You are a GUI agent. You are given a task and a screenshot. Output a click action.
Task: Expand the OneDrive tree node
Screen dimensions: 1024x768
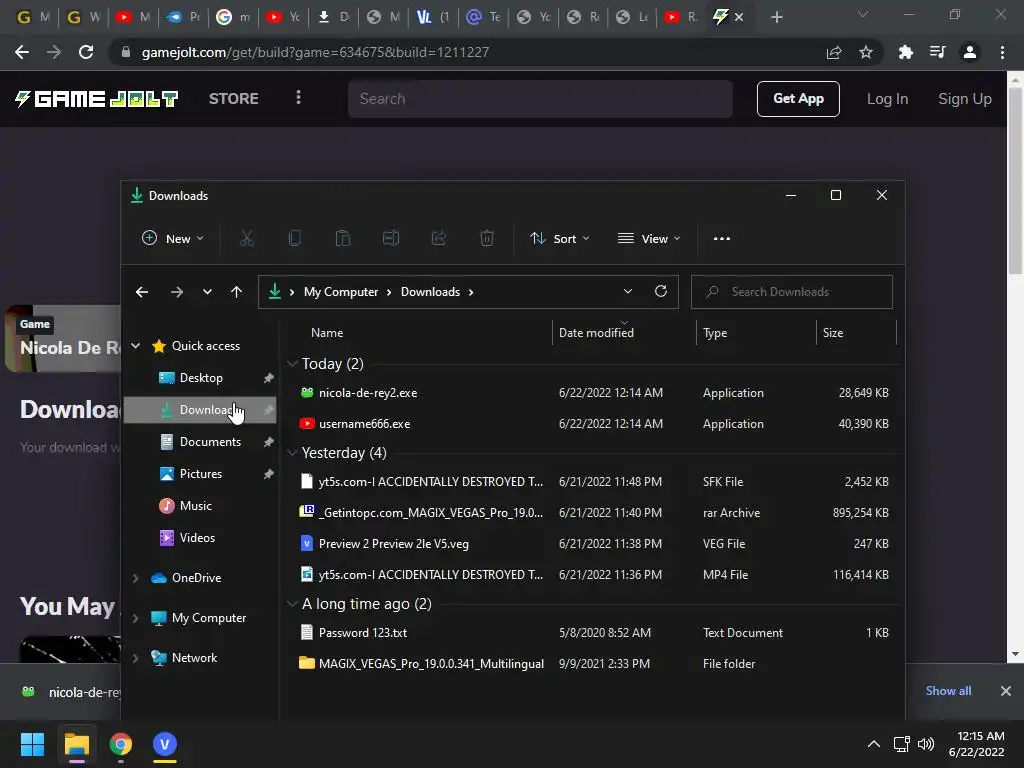point(135,578)
